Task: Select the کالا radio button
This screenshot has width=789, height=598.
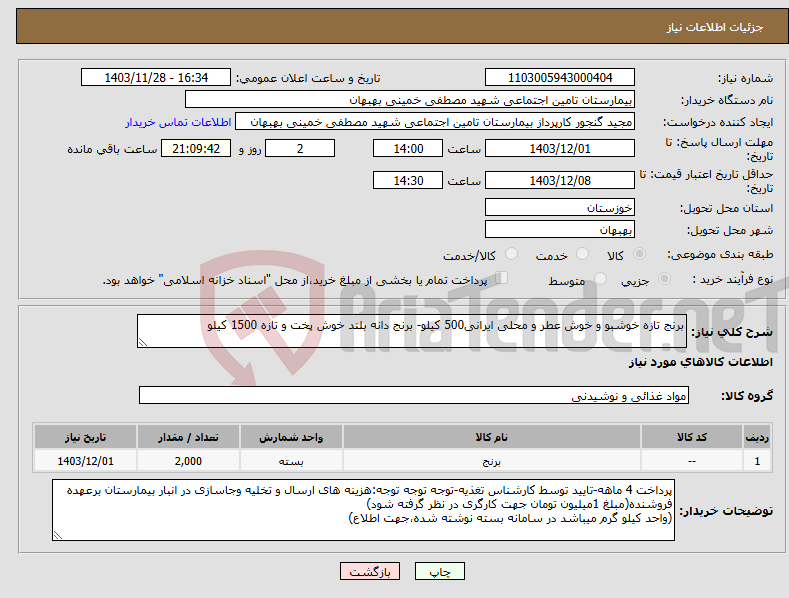Action: [x=640, y=254]
